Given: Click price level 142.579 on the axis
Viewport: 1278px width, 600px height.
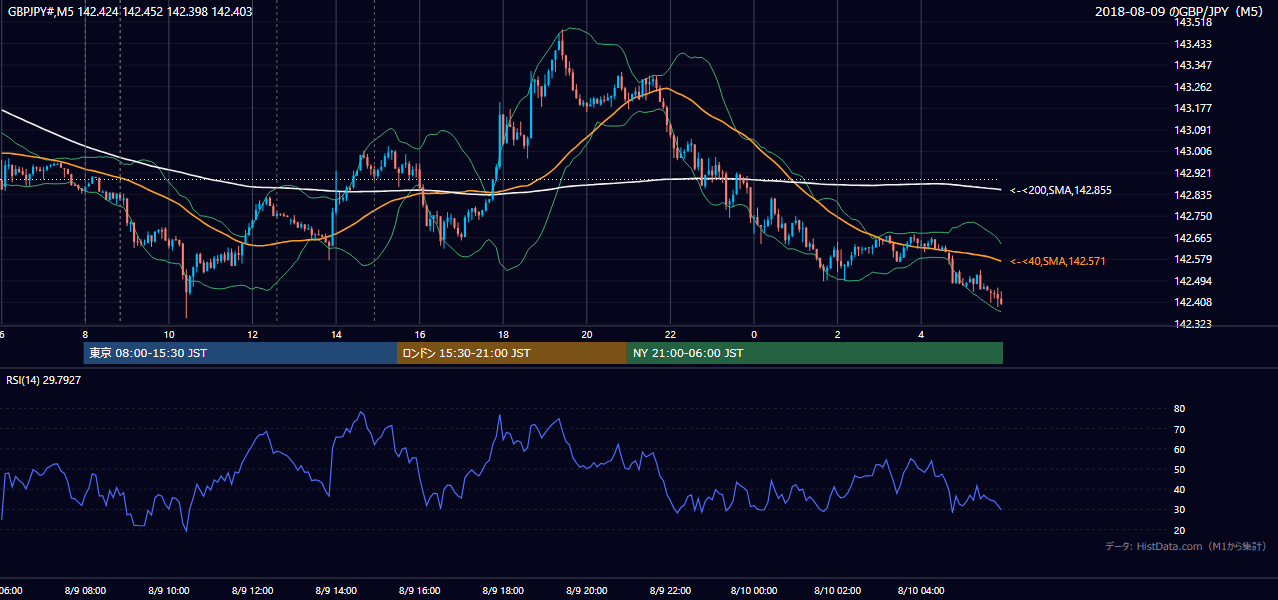Looking at the screenshot, I should pos(1193,259).
